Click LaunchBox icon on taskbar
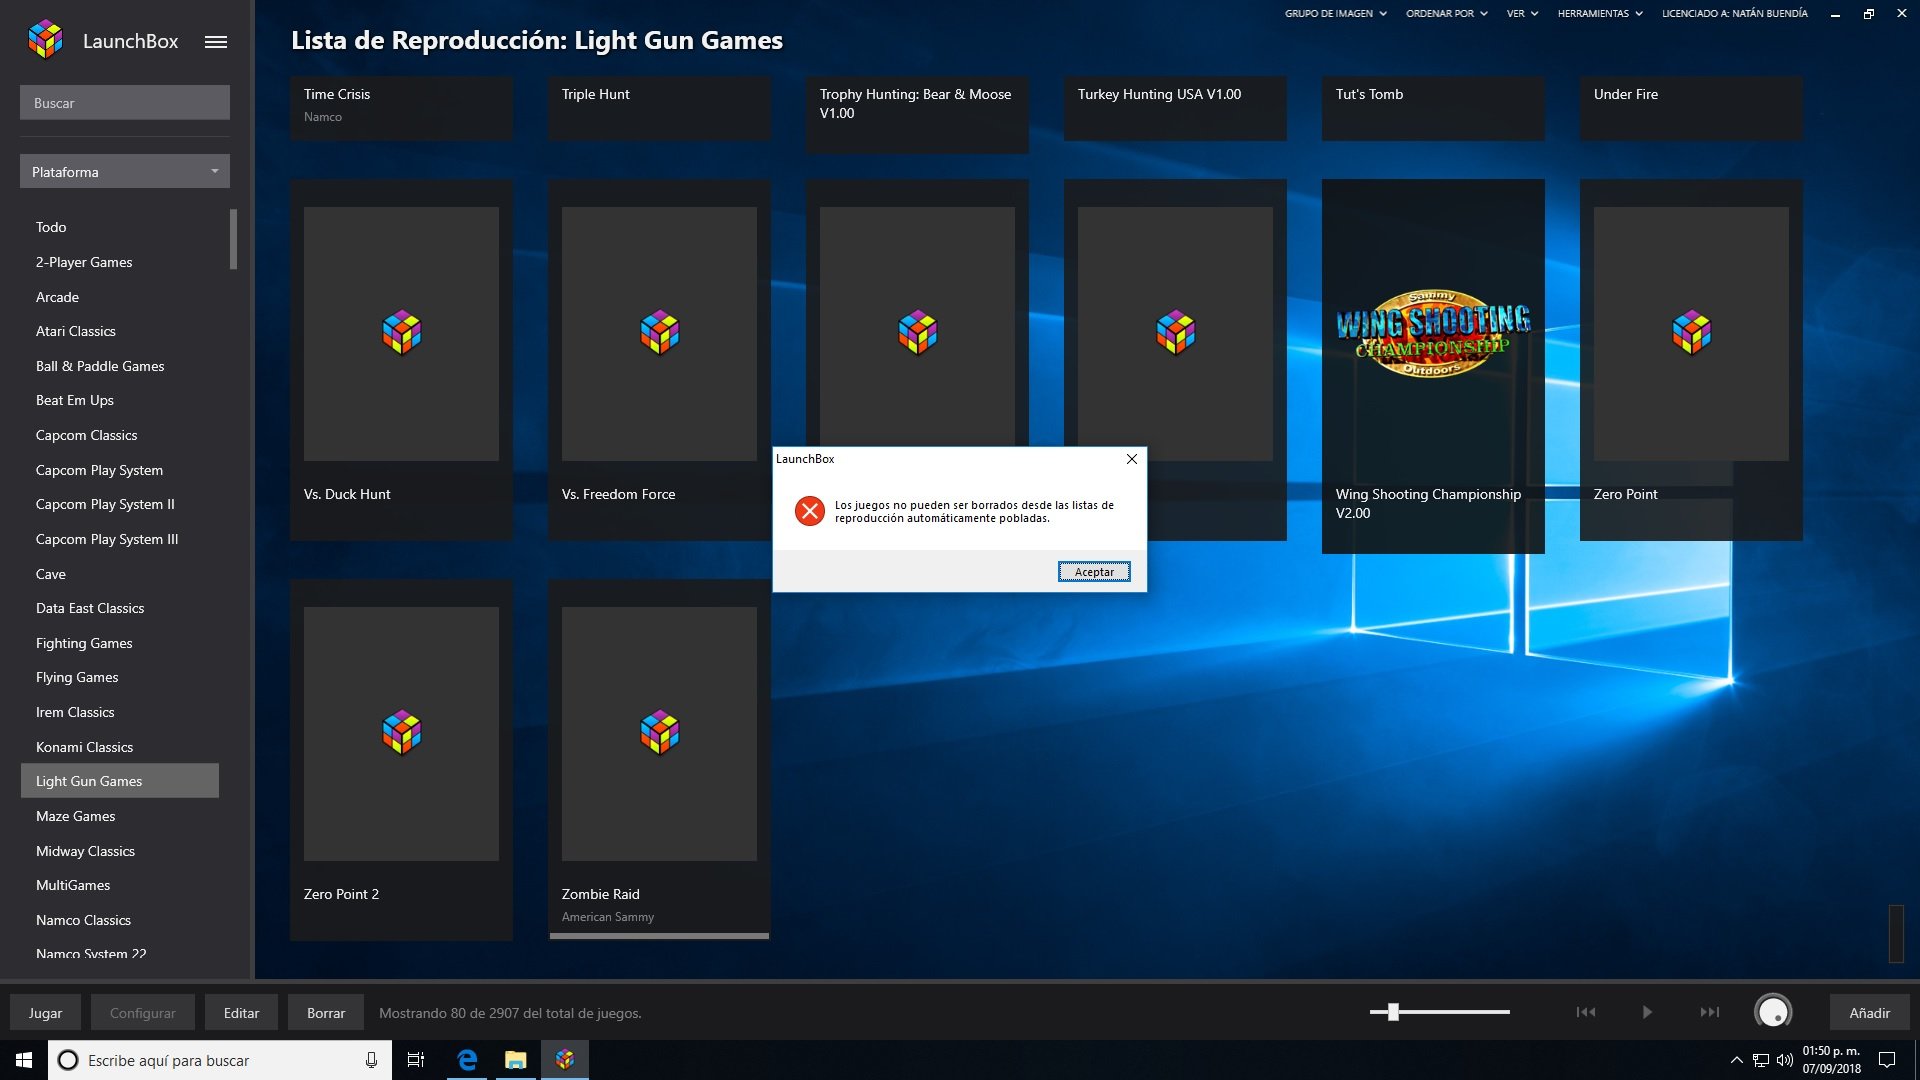1920x1080 pixels. tap(565, 1060)
